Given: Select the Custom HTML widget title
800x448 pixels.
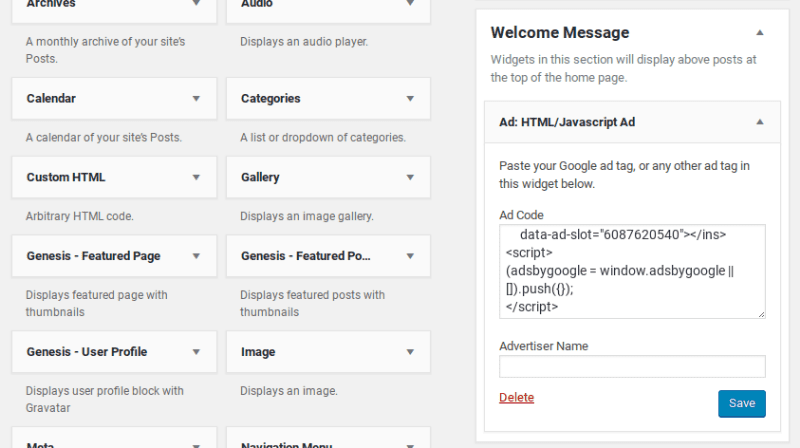Looking at the screenshot, I should pyautogui.click(x=66, y=178).
